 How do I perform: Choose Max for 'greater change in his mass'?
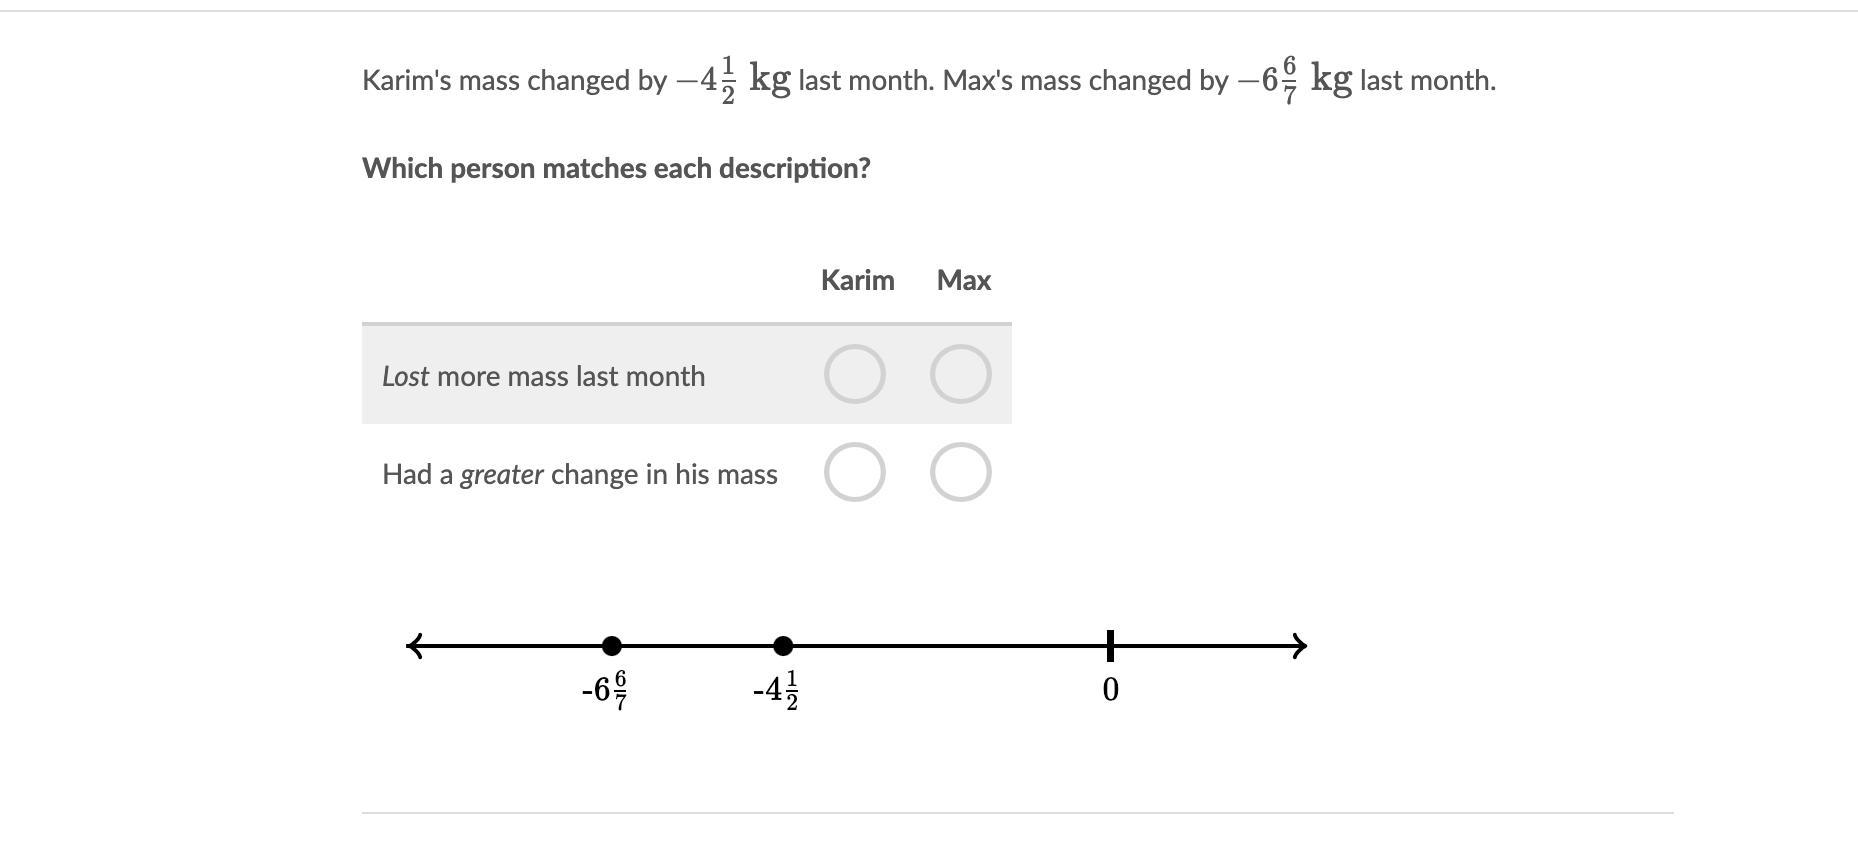coord(960,472)
